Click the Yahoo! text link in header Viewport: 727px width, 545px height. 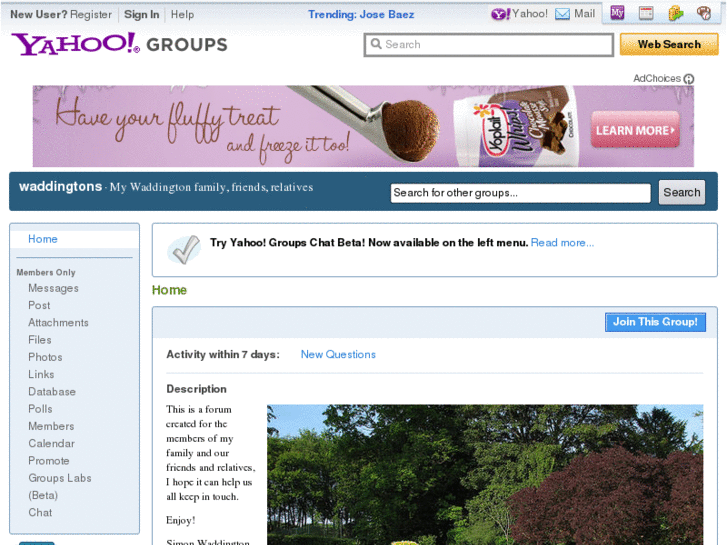point(530,14)
